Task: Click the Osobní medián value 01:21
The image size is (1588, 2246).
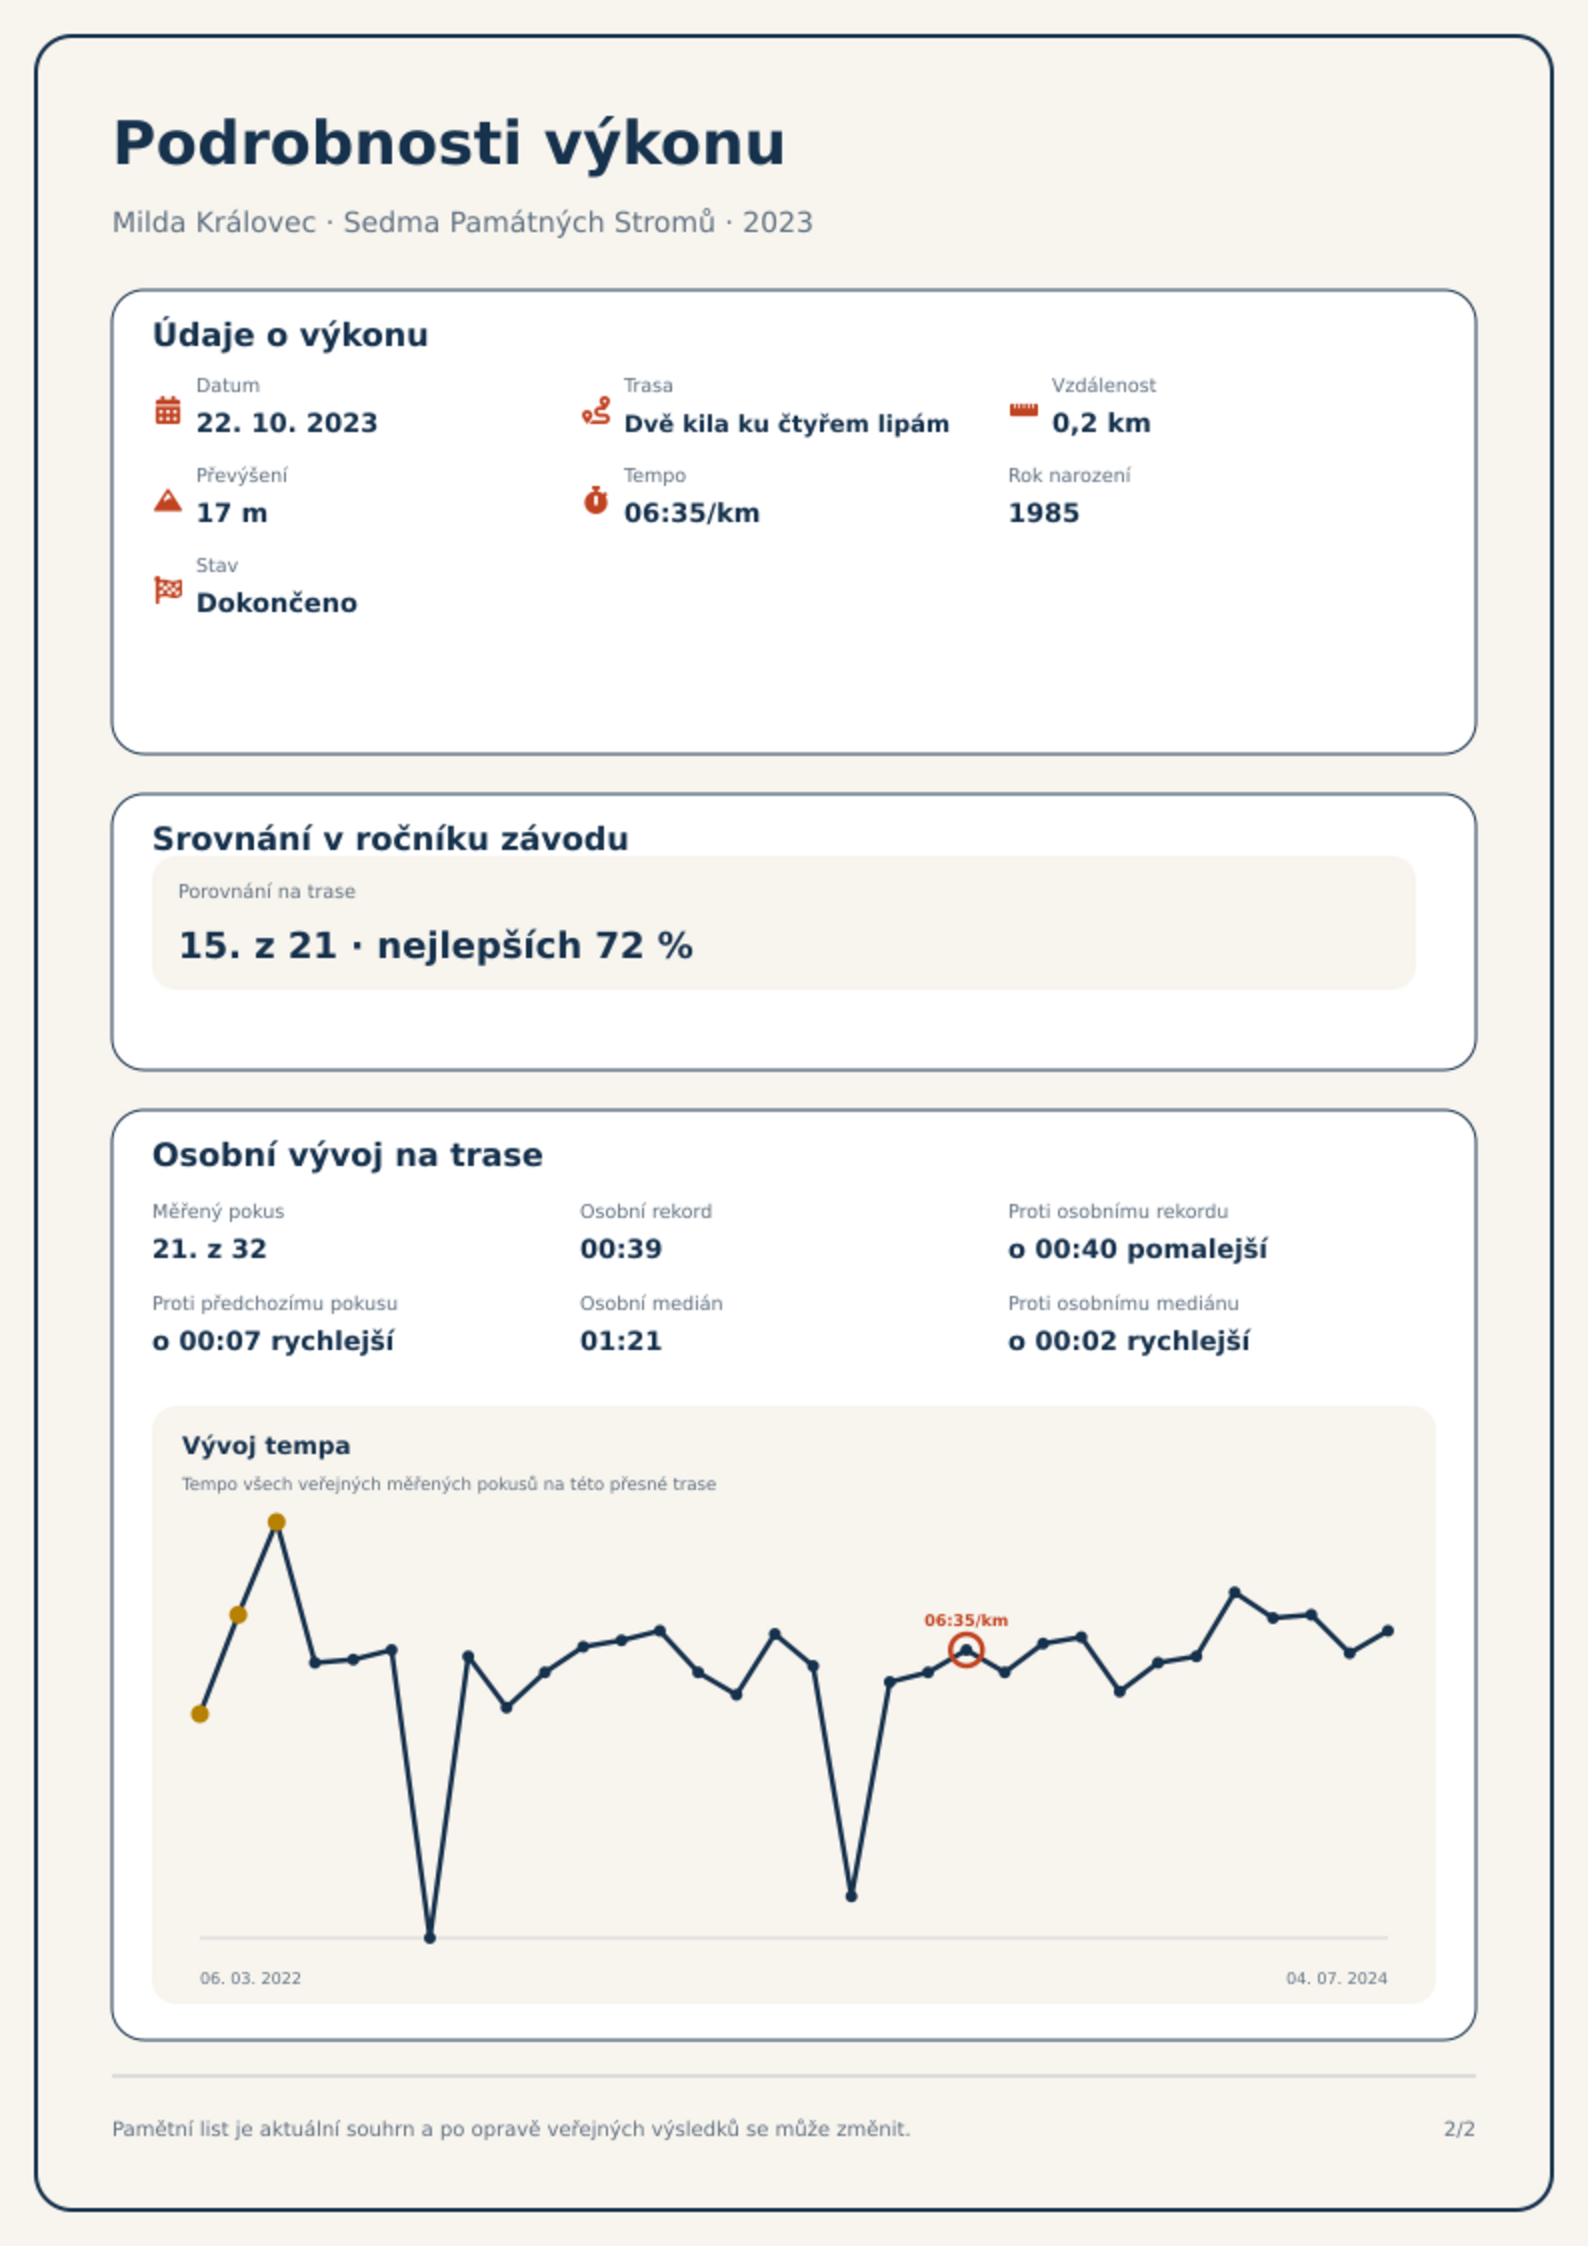Action: point(621,1341)
